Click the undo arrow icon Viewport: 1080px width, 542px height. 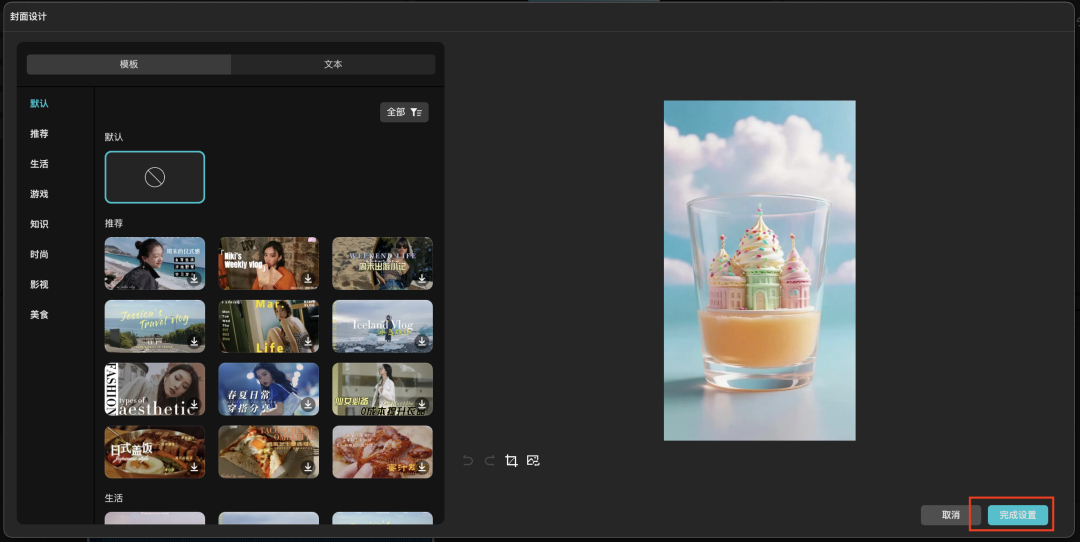pyautogui.click(x=467, y=460)
